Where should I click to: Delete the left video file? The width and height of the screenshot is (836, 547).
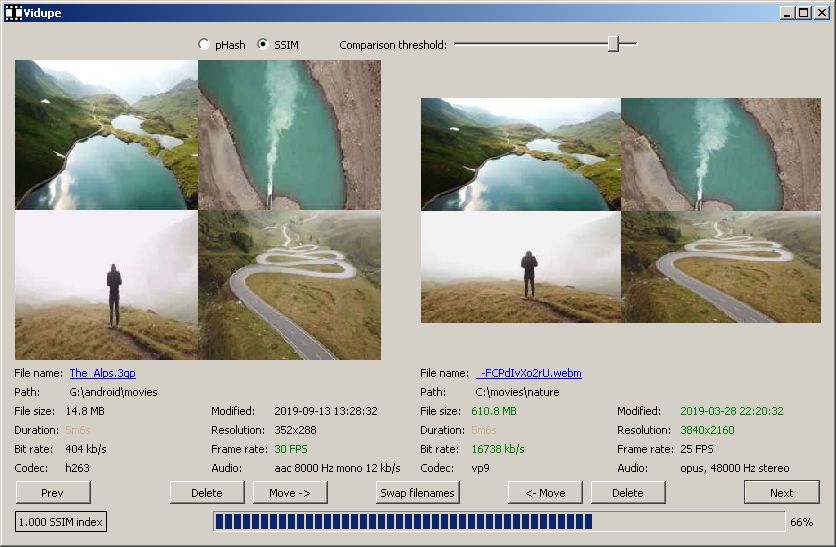pos(207,492)
